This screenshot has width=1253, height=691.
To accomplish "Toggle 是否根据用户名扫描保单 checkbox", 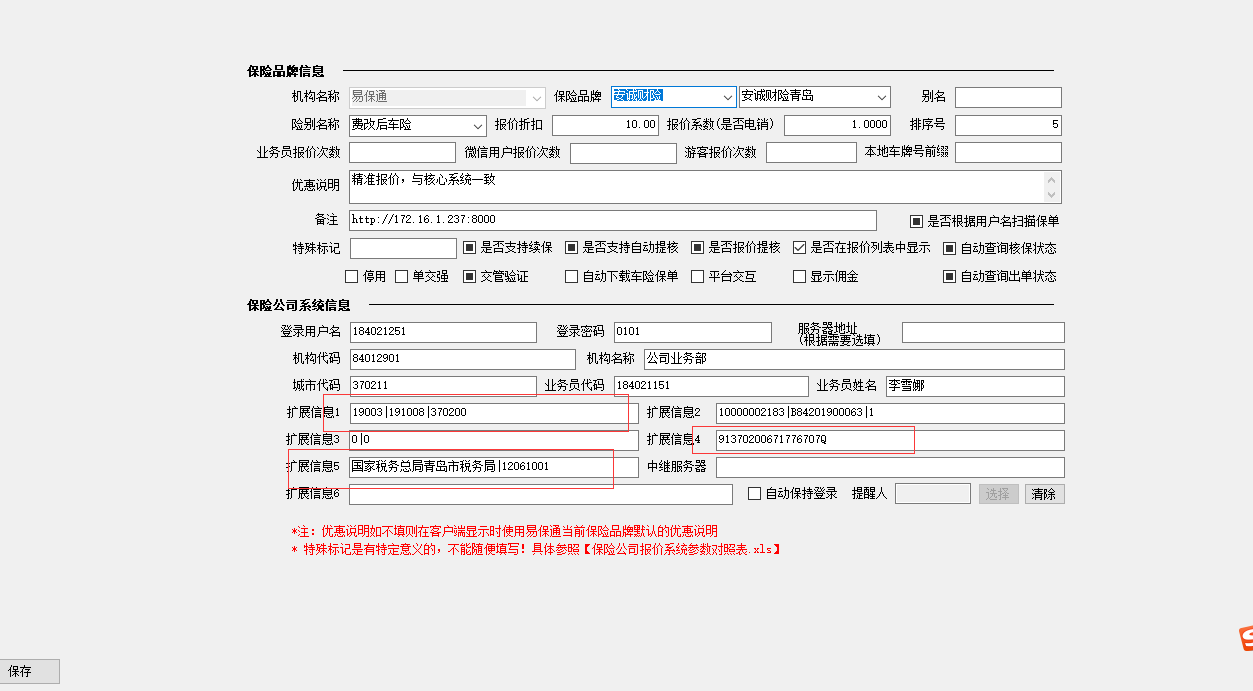I will pos(916,221).
